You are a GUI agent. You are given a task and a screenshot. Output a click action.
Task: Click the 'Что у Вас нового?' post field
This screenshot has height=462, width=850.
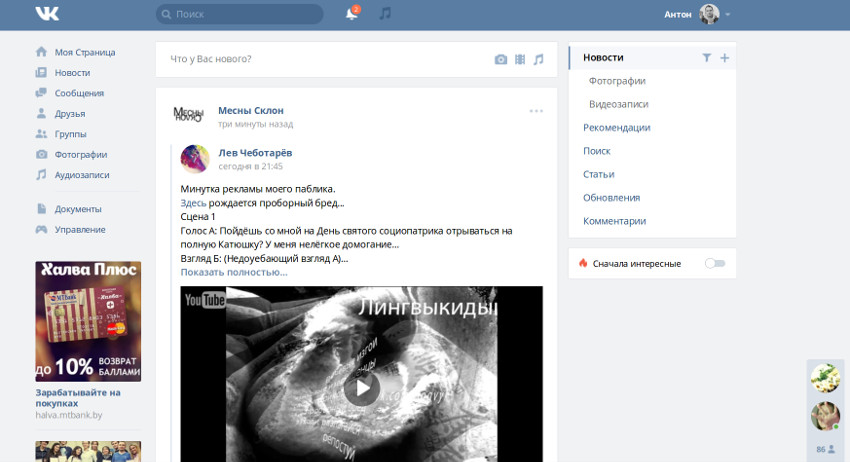click(x=320, y=59)
